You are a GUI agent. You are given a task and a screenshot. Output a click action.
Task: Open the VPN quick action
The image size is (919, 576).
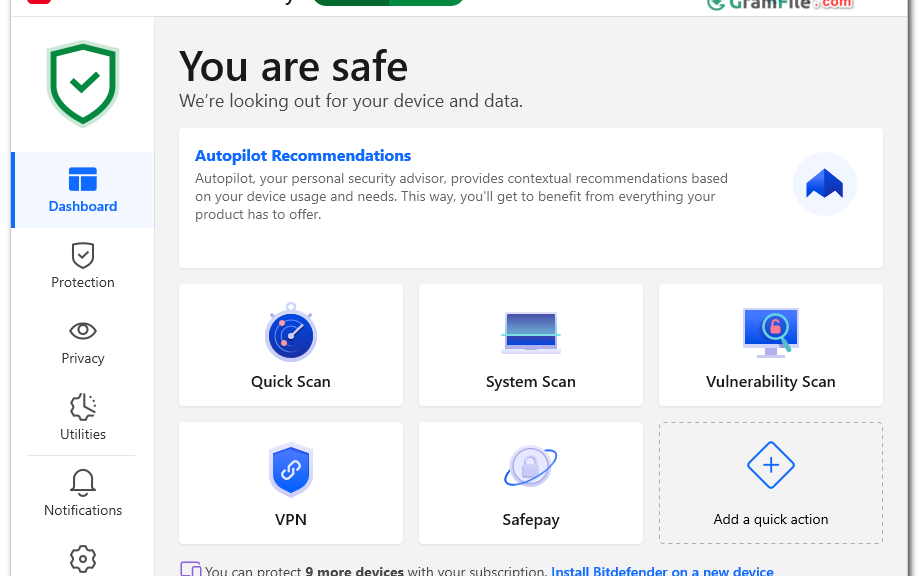(x=291, y=483)
